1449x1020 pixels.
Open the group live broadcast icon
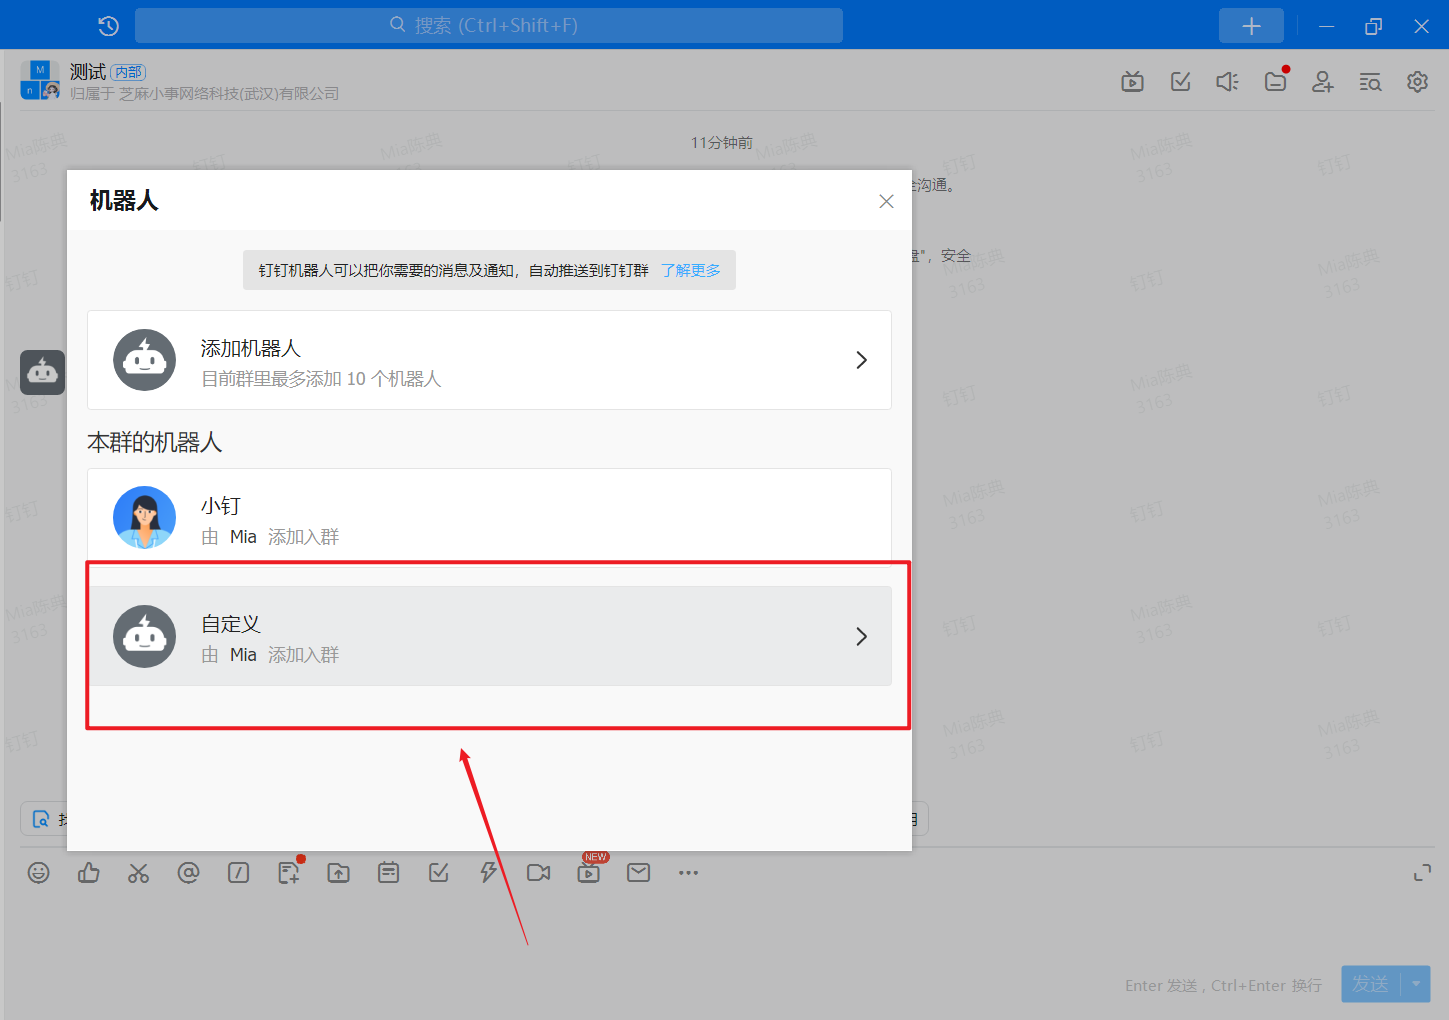(x=1132, y=82)
